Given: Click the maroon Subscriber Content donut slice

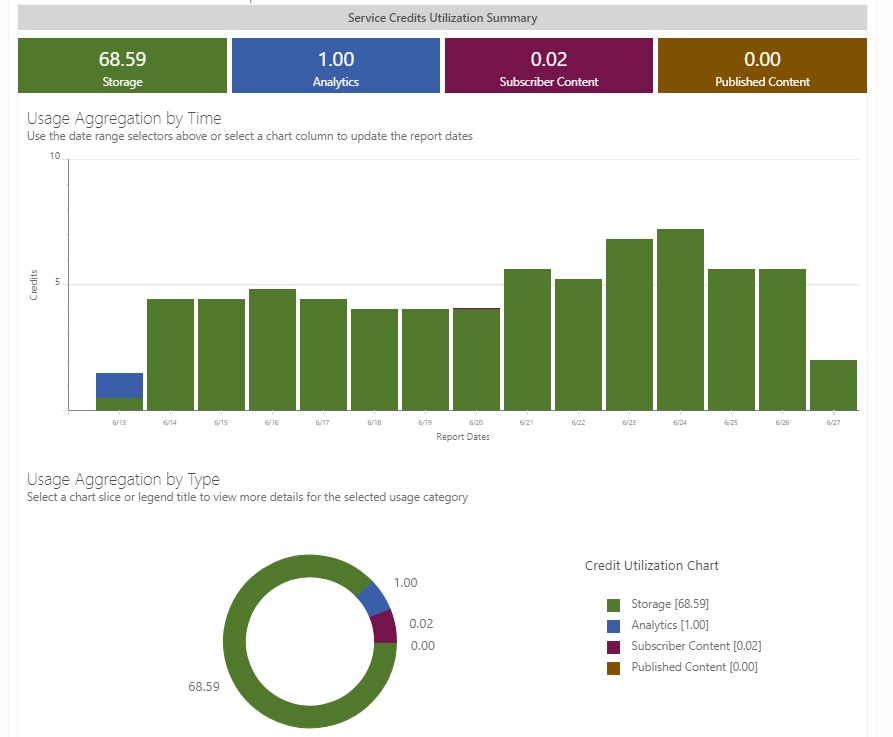Looking at the screenshot, I should tap(383, 629).
